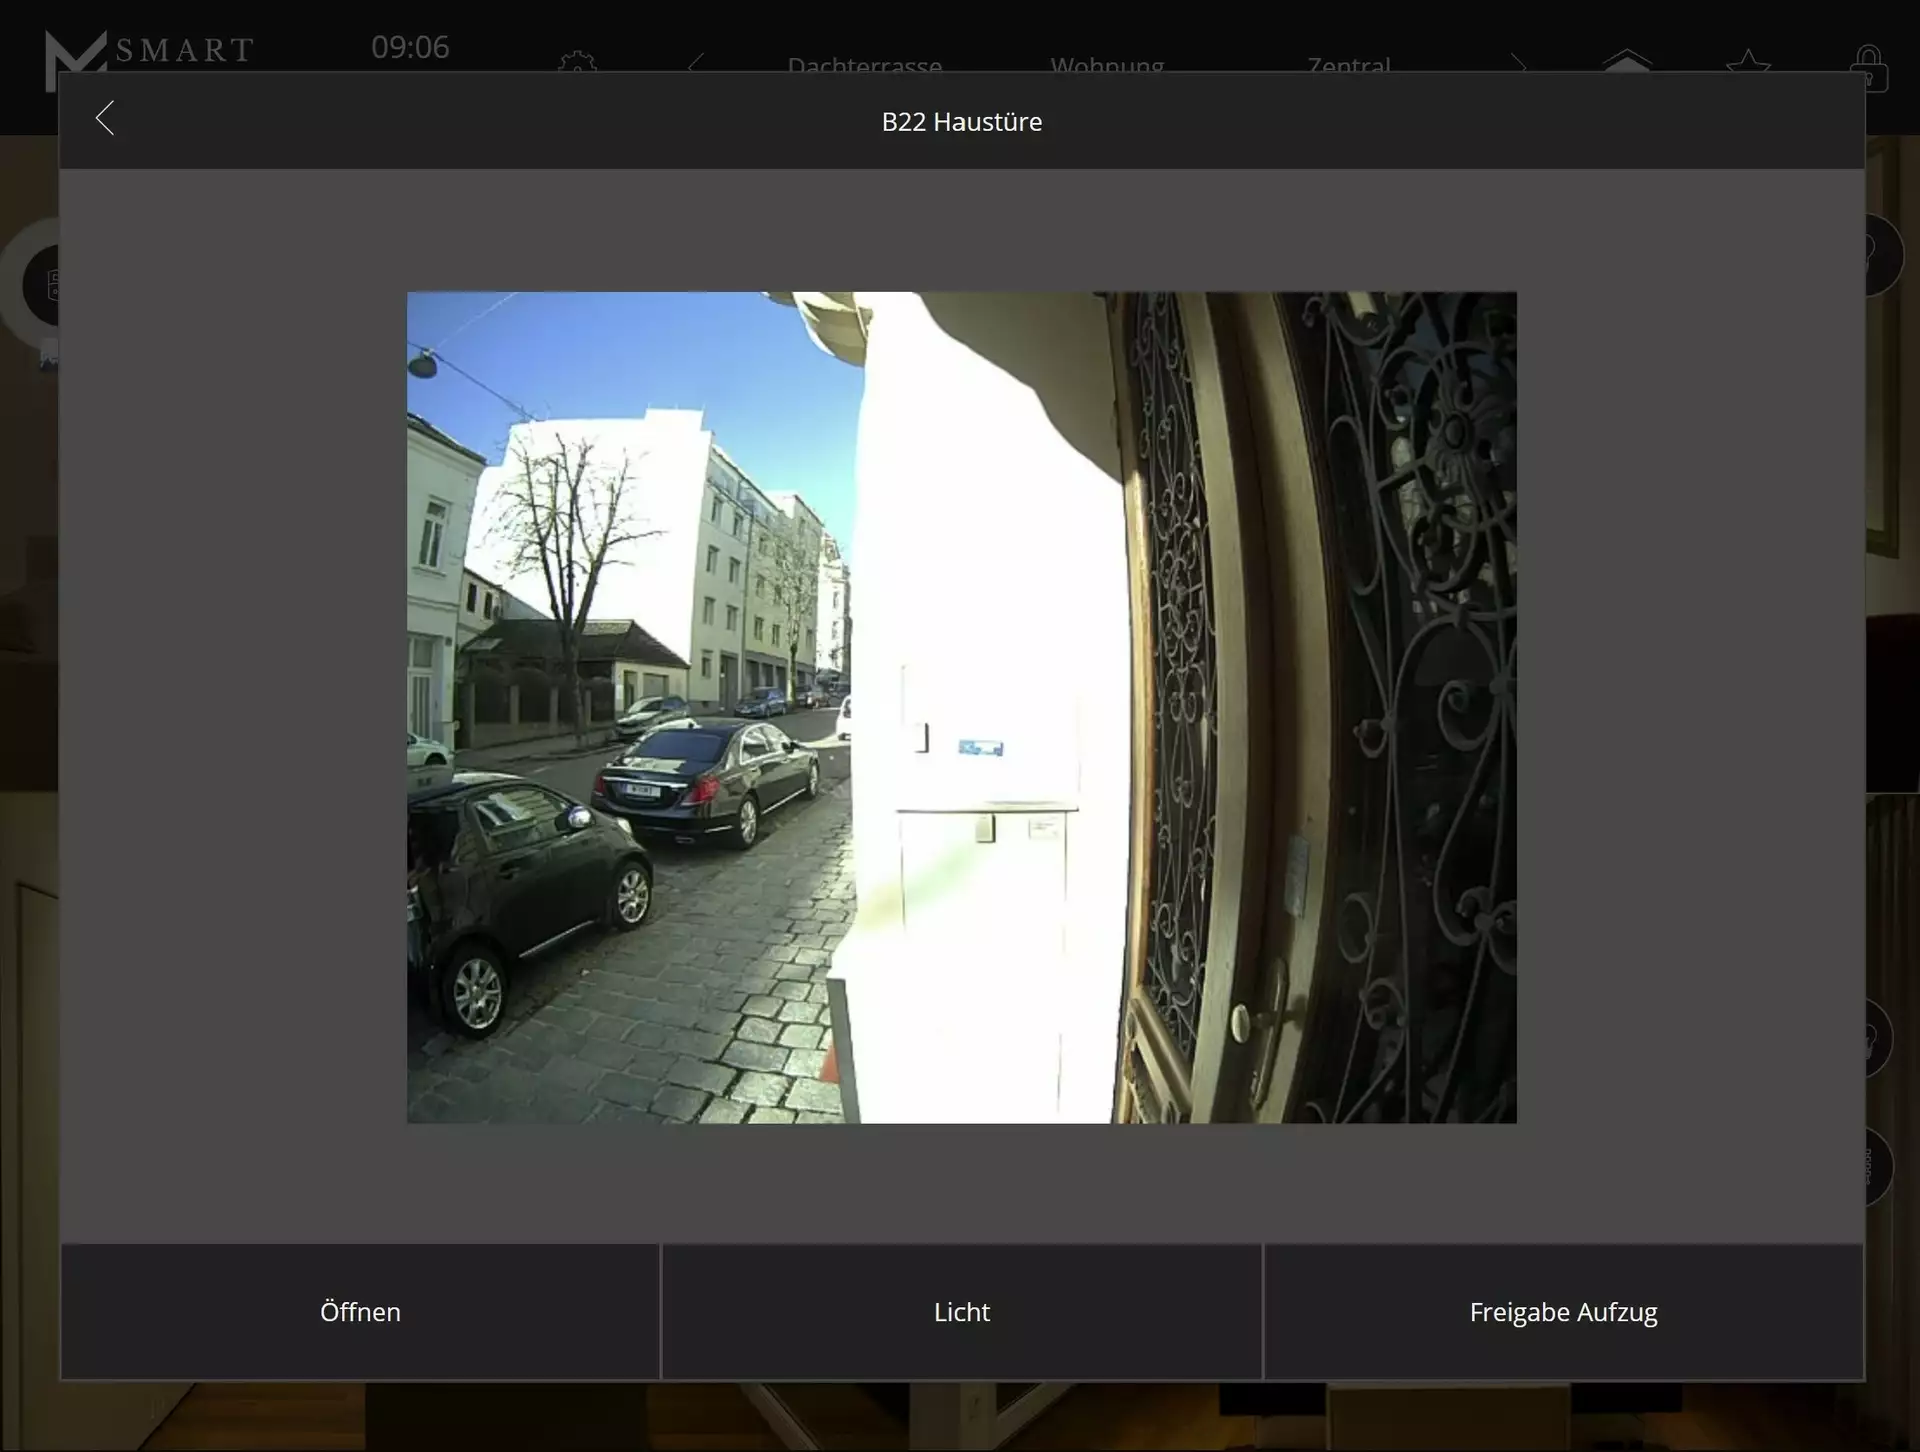This screenshot has width=1920, height=1452.
Task: Click the 09:06 clock display
Action: click(410, 47)
